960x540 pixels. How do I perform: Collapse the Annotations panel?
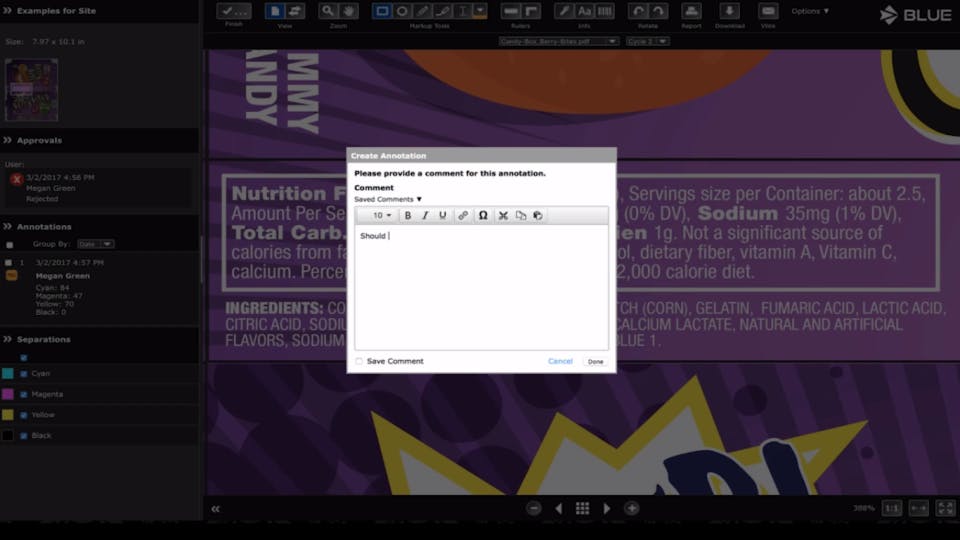[7, 227]
